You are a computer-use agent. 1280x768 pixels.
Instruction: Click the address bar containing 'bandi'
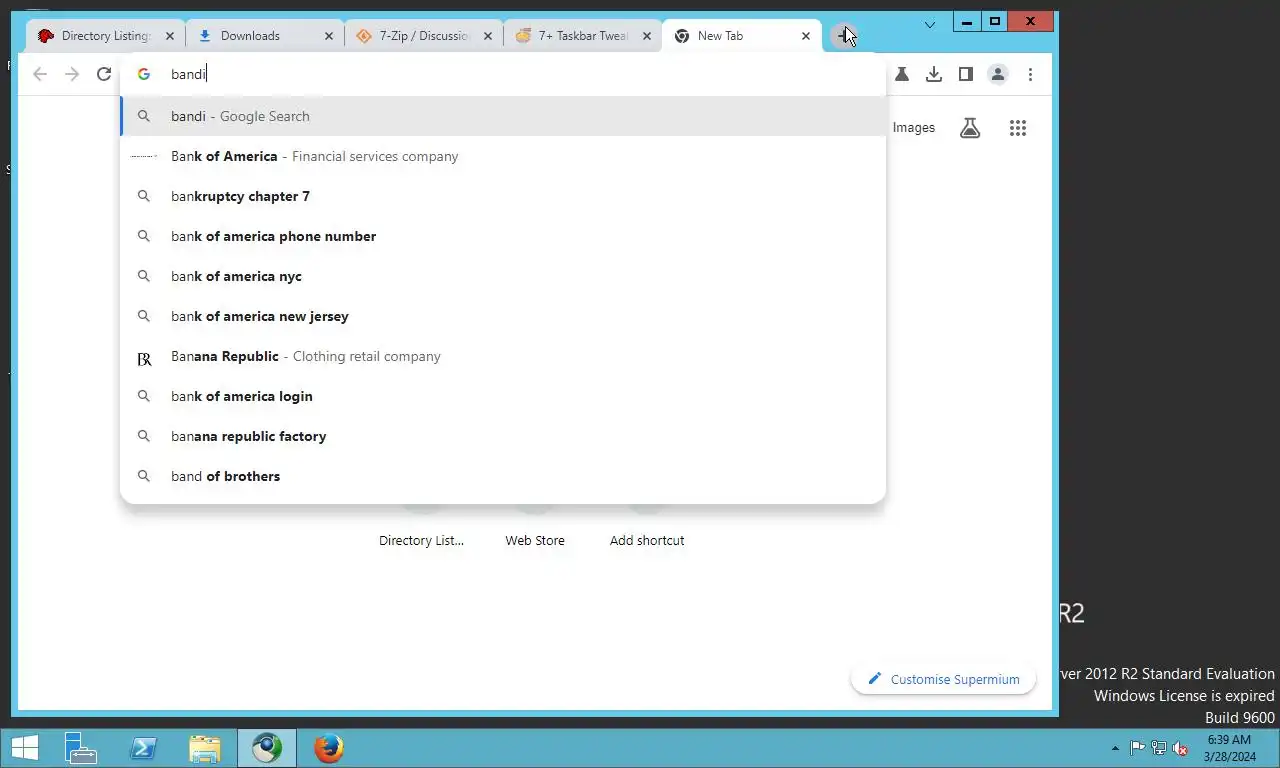tap(503, 74)
